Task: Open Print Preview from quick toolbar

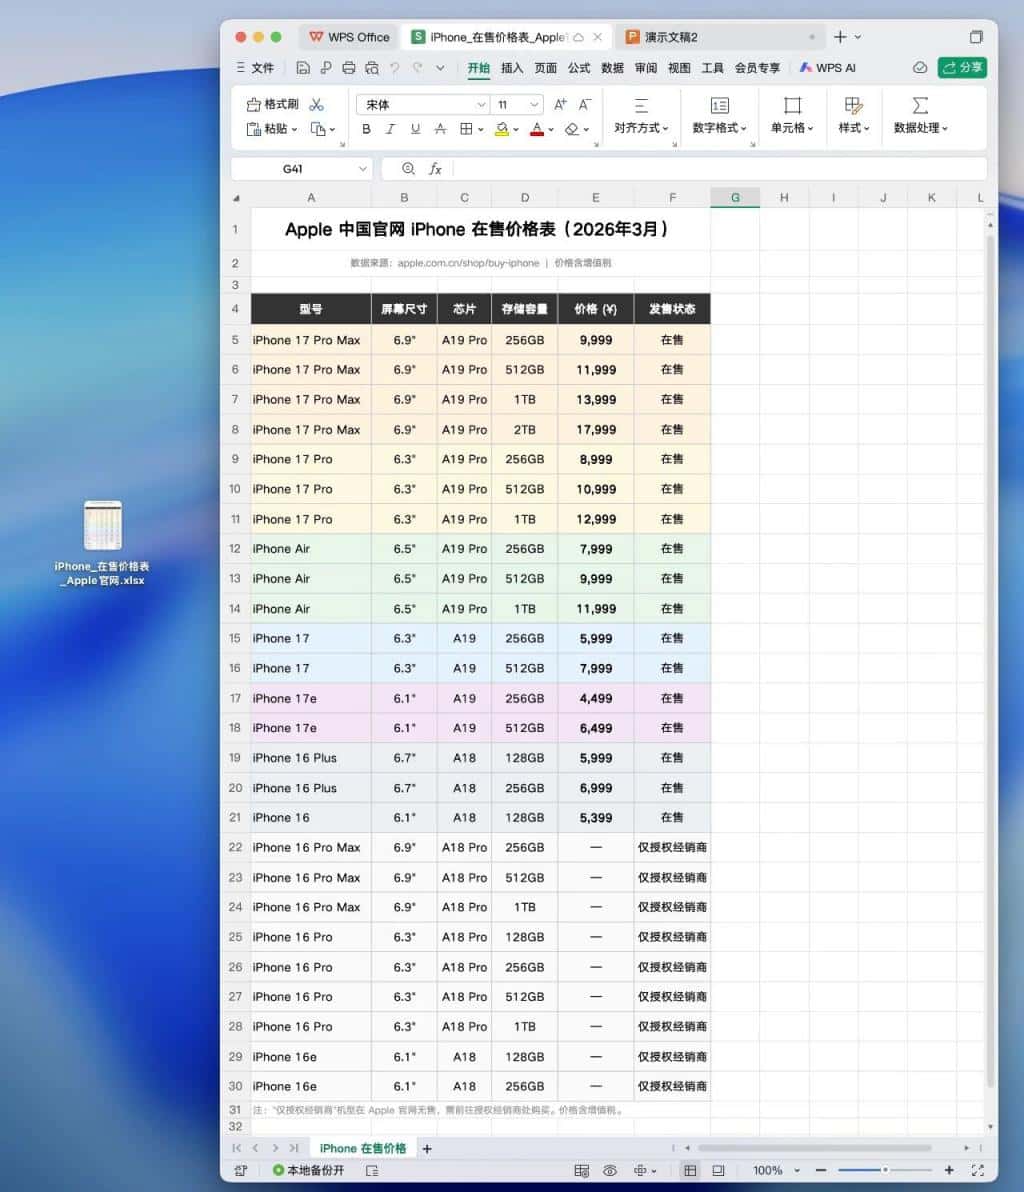Action: (372, 68)
